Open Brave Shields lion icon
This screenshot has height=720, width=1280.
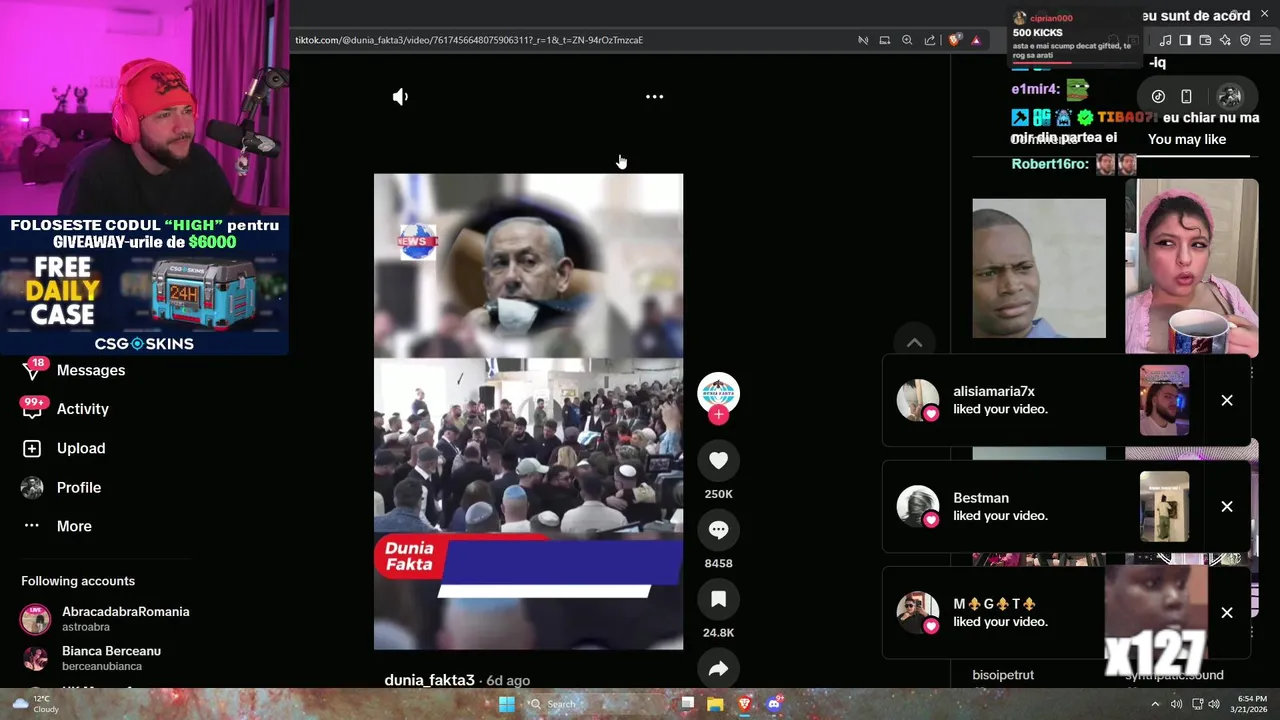954,40
